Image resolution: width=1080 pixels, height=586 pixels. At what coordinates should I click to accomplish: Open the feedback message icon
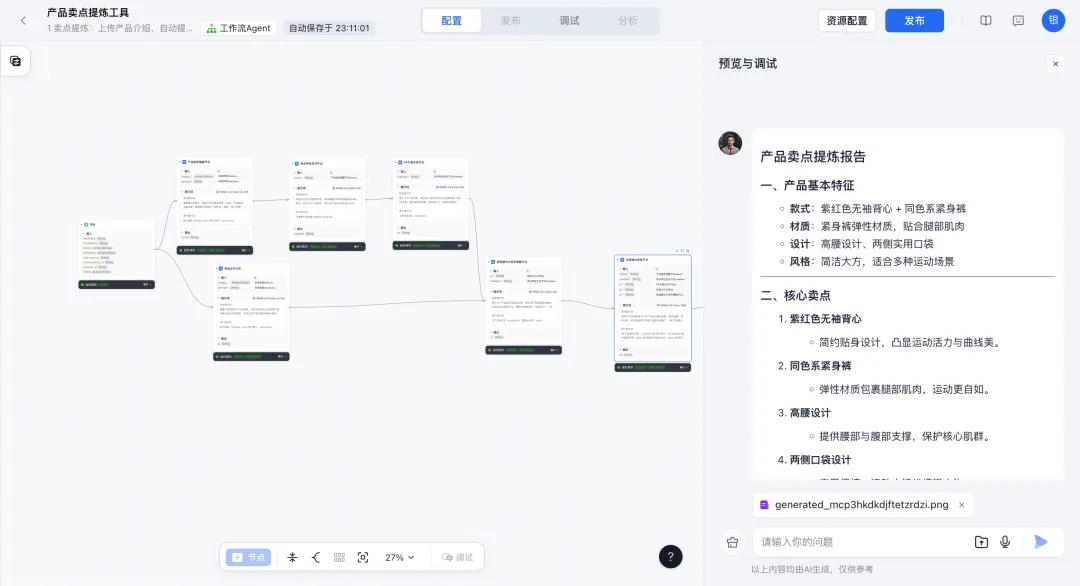(1018, 21)
